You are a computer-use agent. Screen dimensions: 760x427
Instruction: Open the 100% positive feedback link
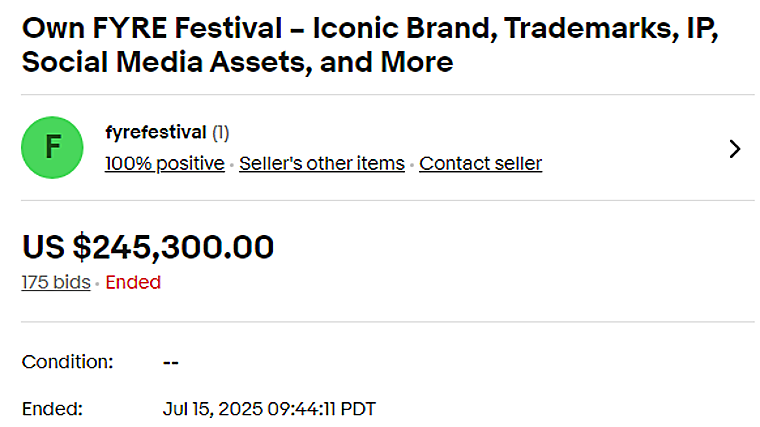(x=164, y=163)
